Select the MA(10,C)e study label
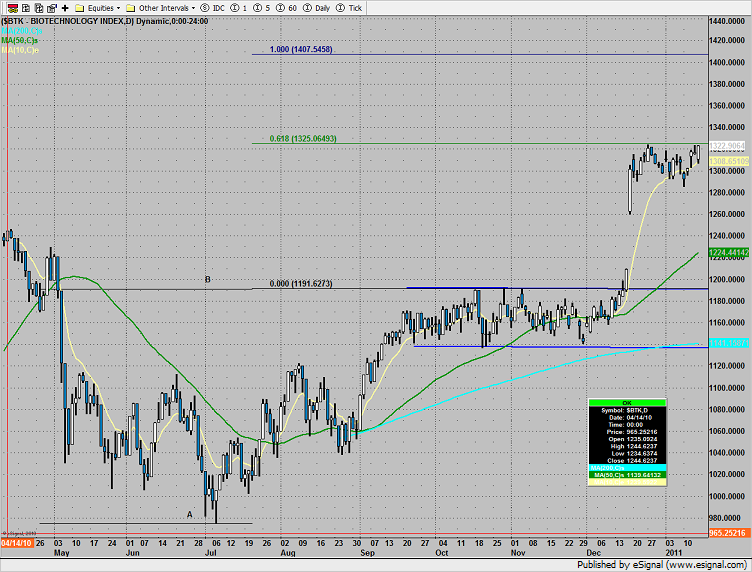This screenshot has height=572, width=752. point(20,50)
